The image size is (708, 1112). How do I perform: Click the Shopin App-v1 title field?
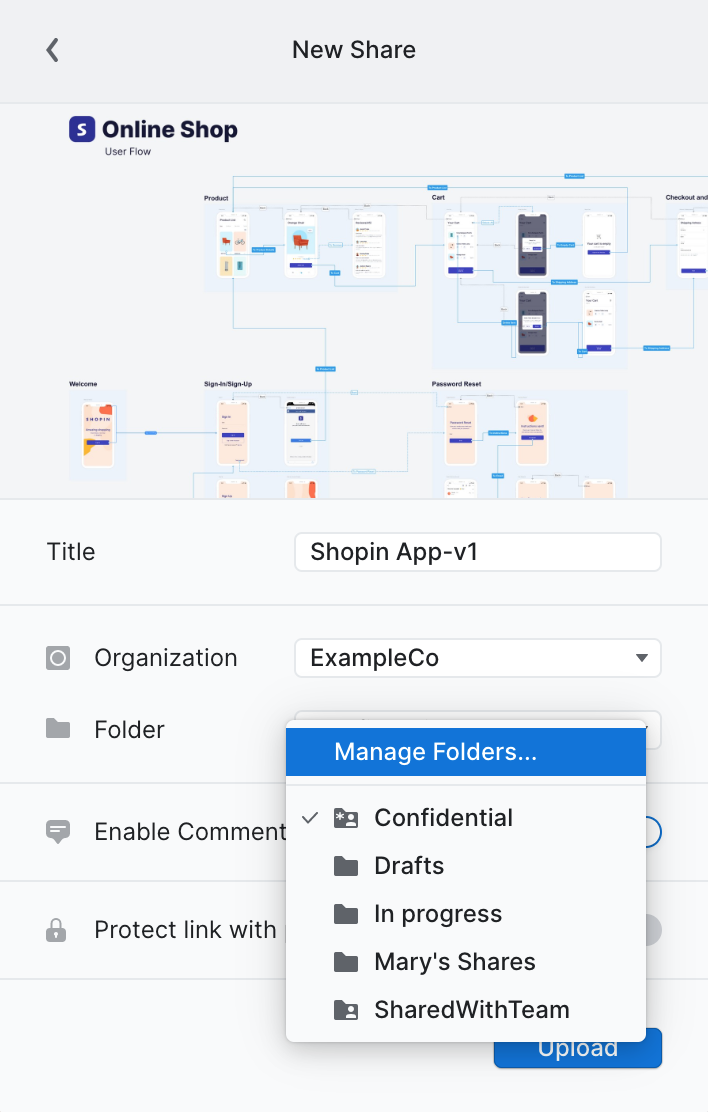(x=477, y=552)
